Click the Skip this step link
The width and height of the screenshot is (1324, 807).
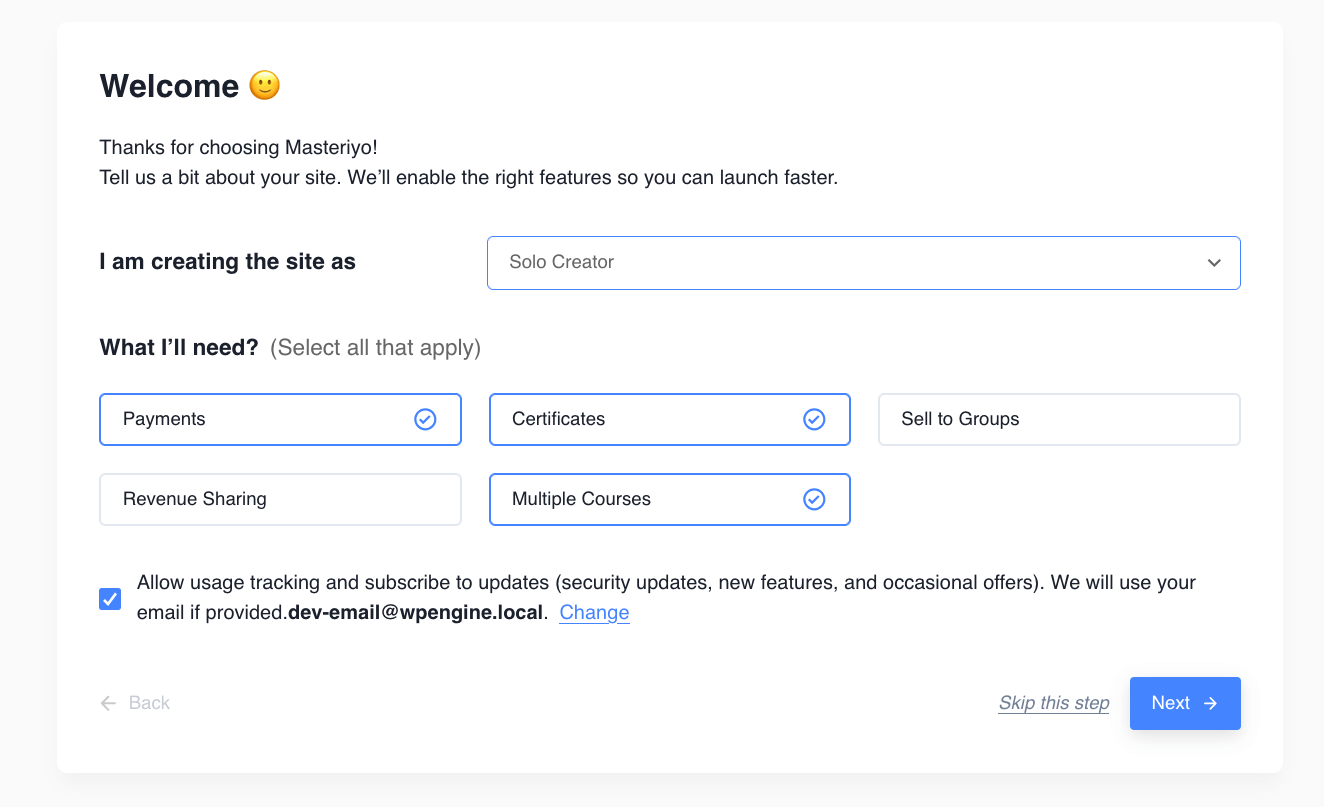[1054, 703]
